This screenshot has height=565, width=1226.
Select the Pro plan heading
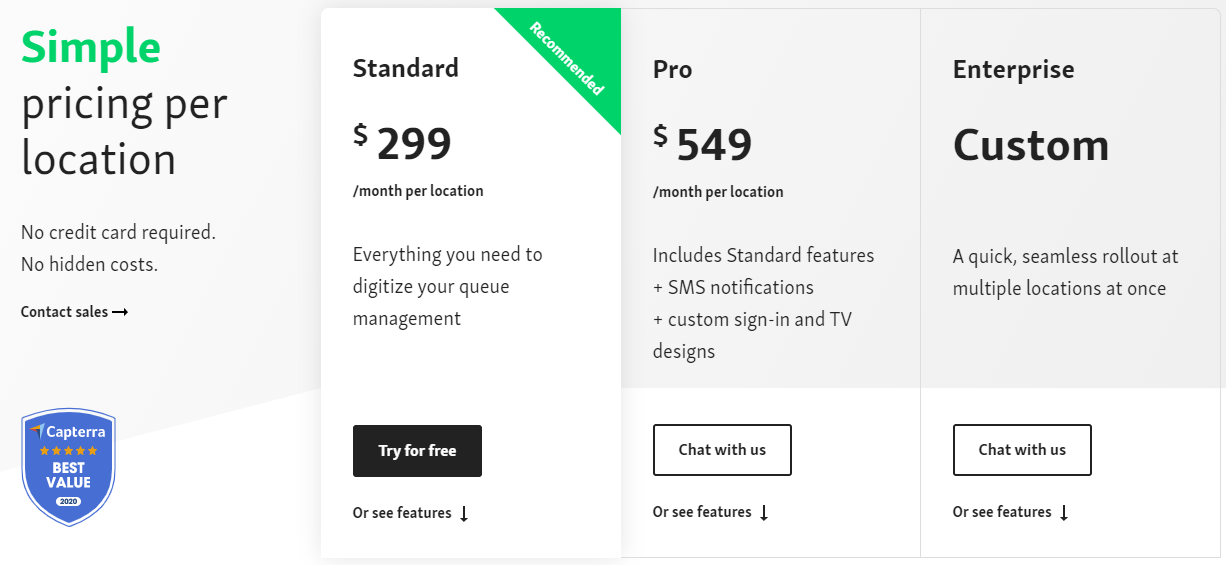pyautogui.click(x=672, y=69)
